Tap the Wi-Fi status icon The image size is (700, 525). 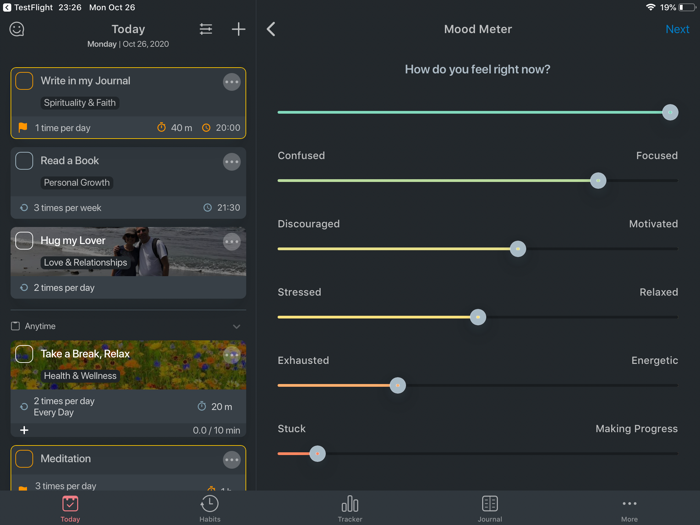click(x=650, y=7)
